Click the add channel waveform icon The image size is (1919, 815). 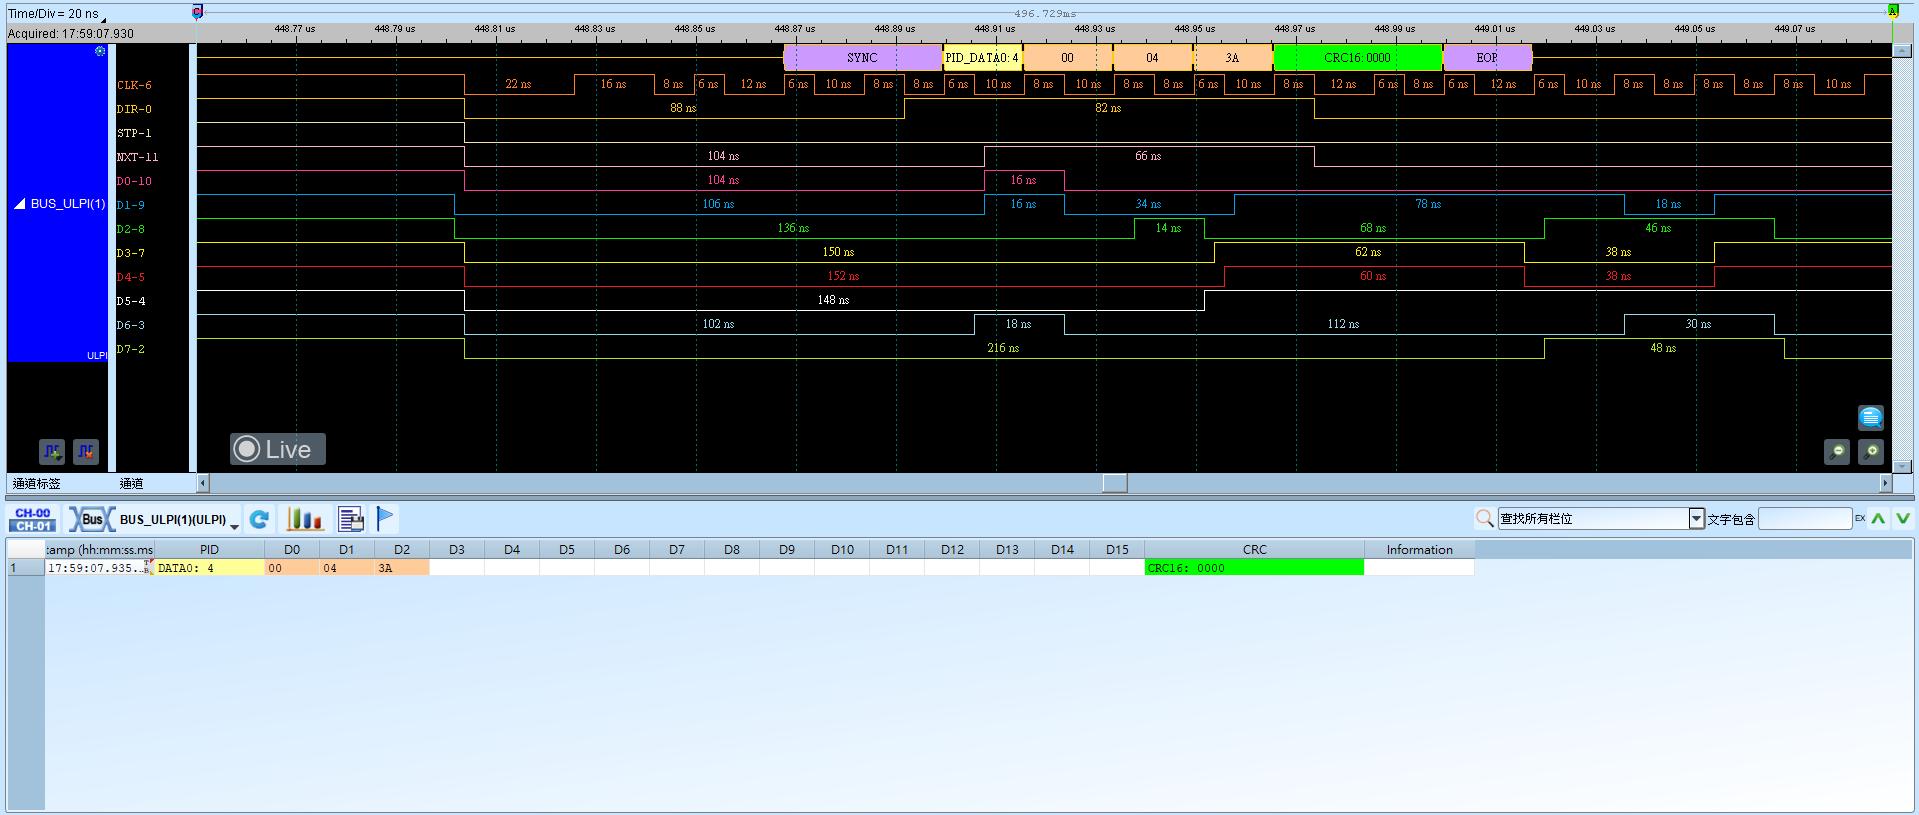pyautogui.click(x=52, y=452)
